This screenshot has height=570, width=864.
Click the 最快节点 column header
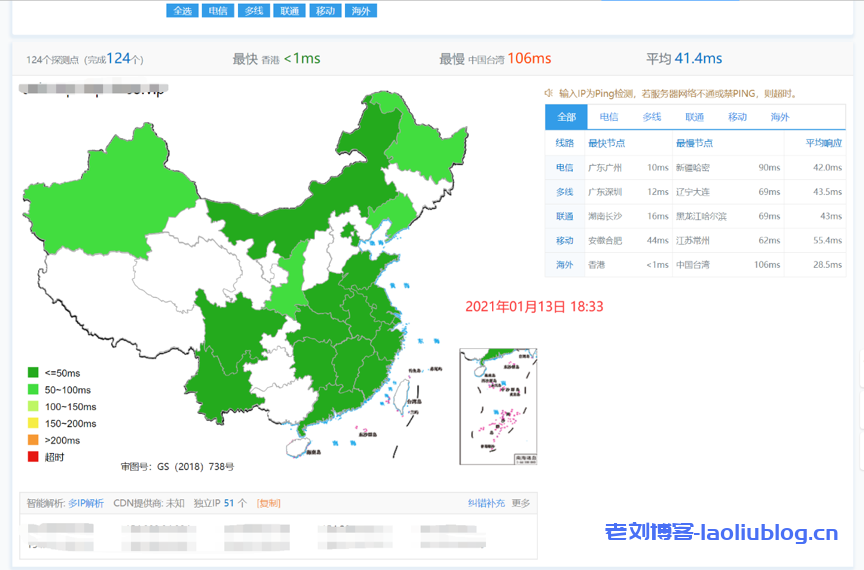pos(606,143)
